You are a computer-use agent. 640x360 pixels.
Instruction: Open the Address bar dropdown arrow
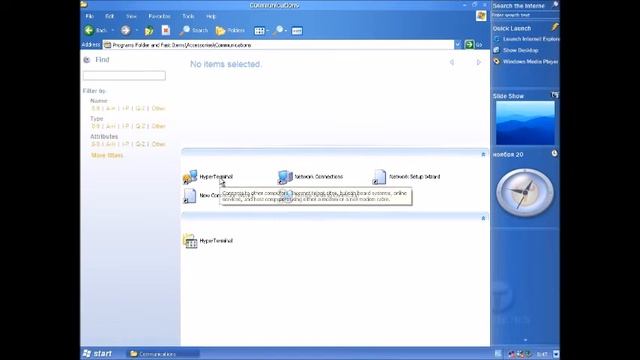coord(458,44)
